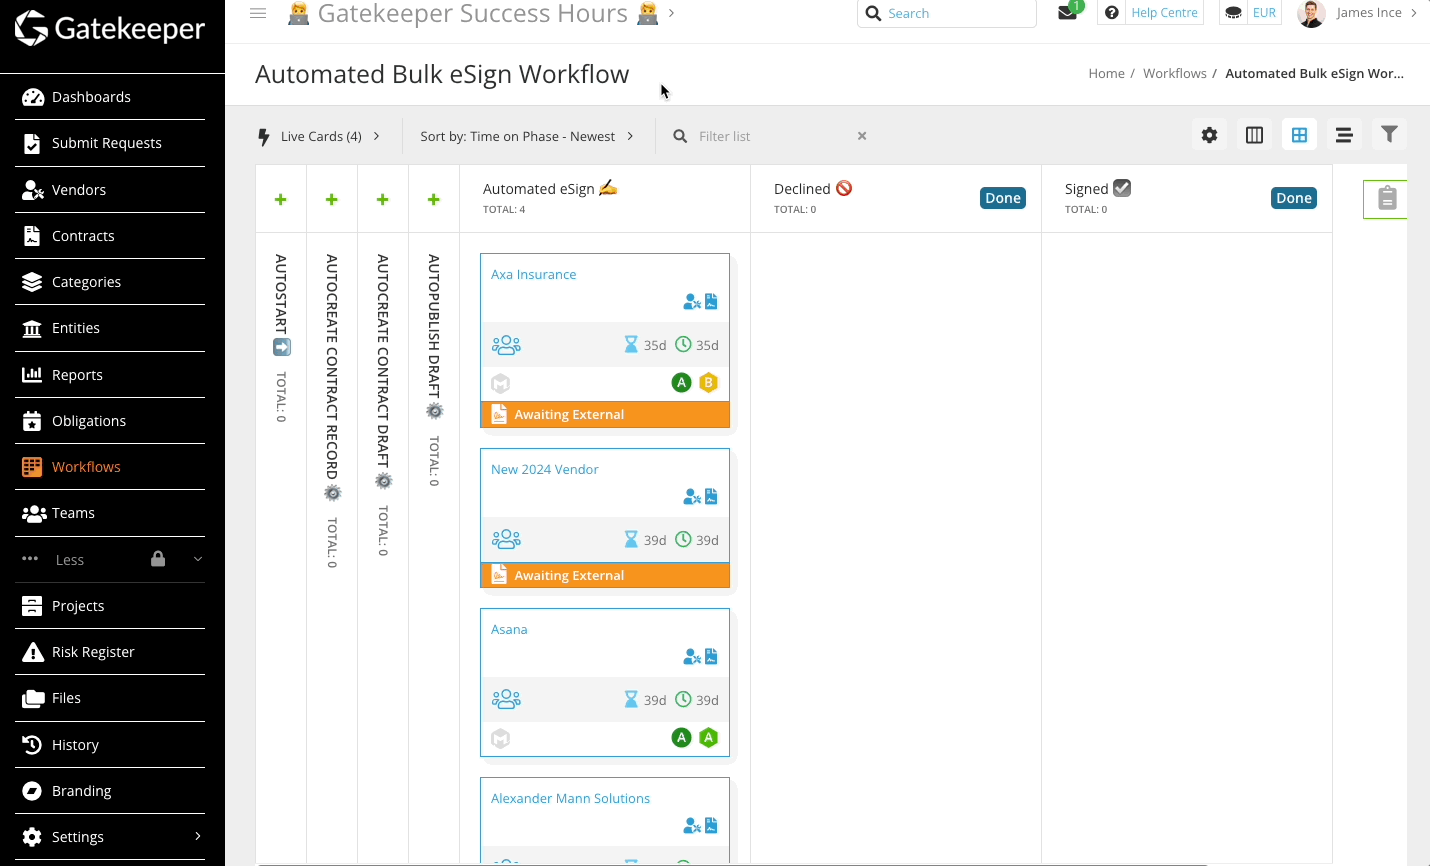
Task: Switch to column layout view icon
Action: pos(1254,133)
